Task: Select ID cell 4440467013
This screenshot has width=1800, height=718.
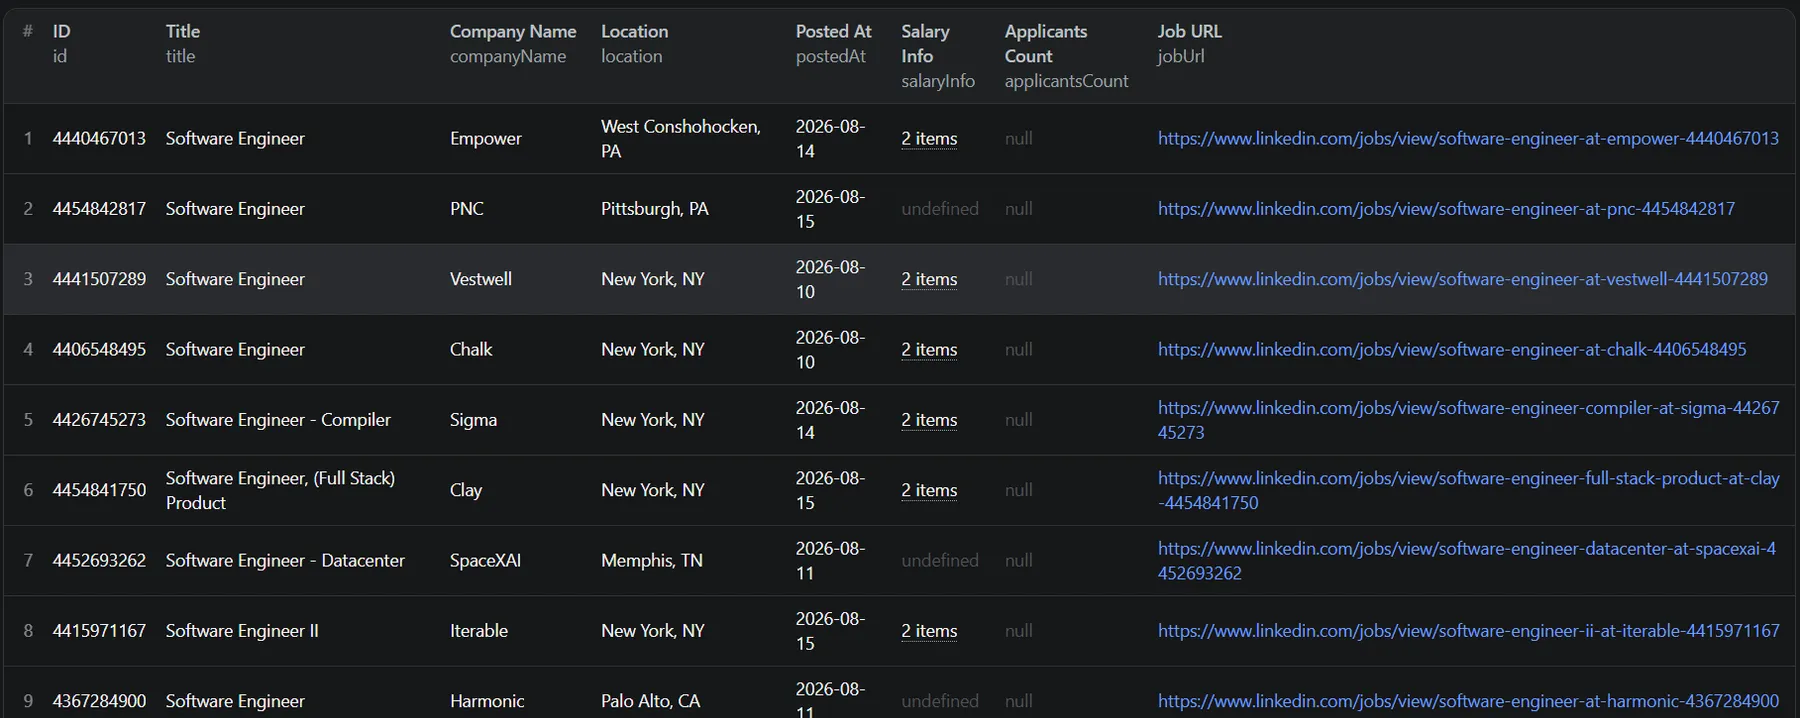Action: (99, 138)
